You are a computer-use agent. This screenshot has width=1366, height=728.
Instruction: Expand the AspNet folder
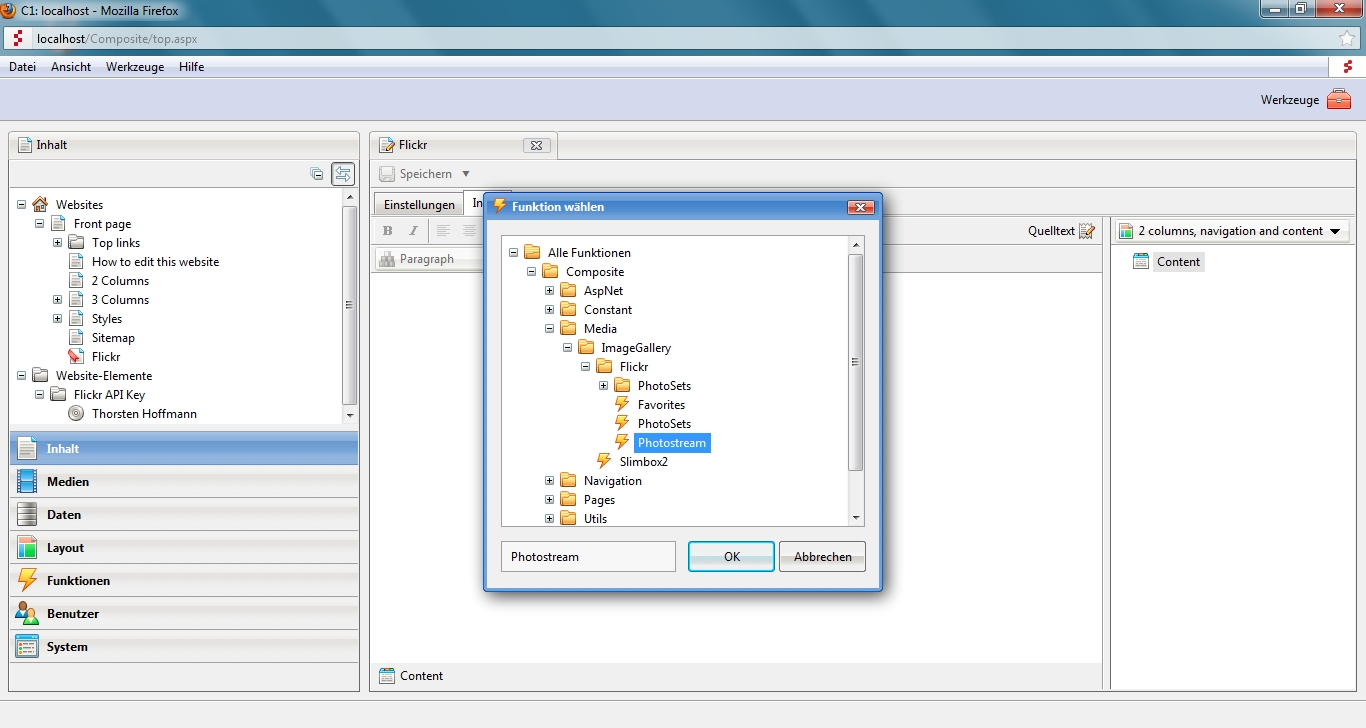pos(549,291)
